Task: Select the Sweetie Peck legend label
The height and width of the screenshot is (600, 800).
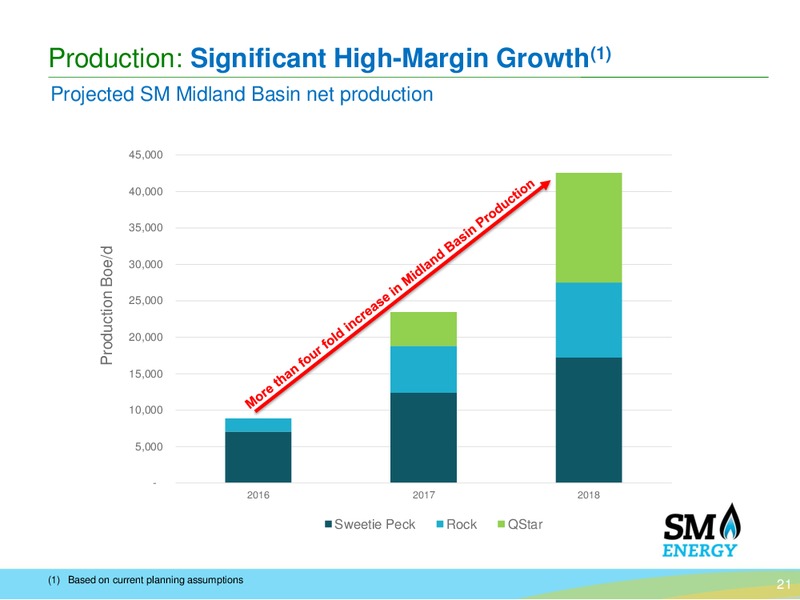Action: [375, 524]
